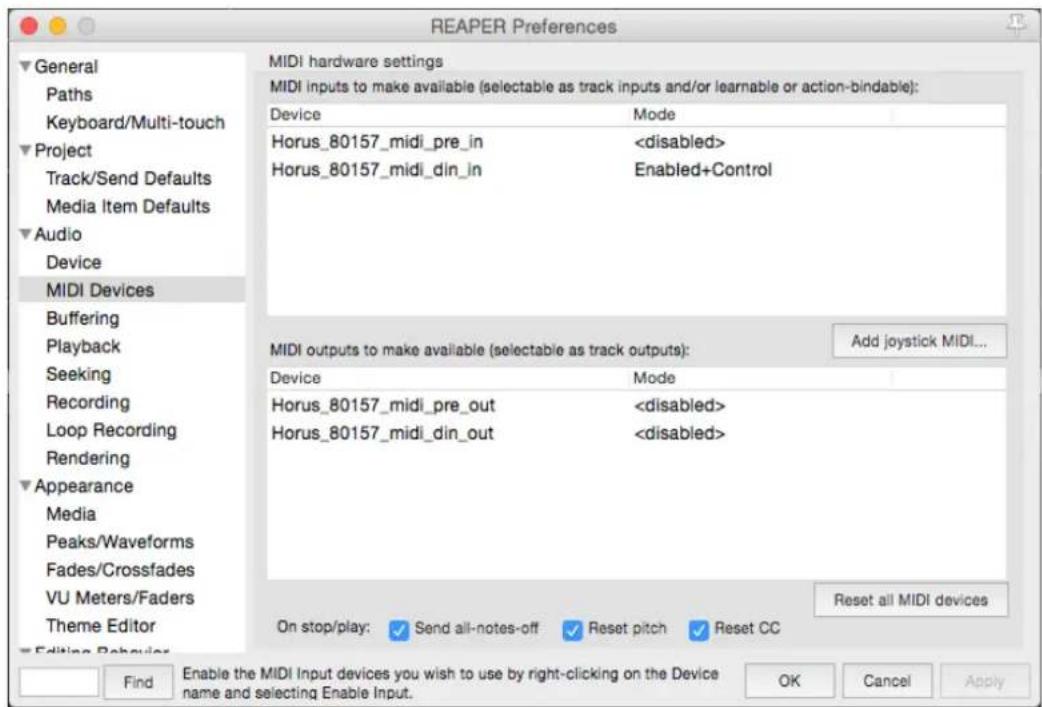Click disabled mode of midi_din_out

pyautogui.click(x=679, y=433)
